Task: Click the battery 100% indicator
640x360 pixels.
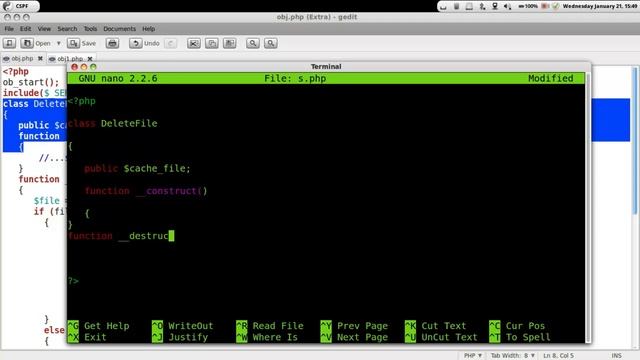Action: [x=528, y=6]
